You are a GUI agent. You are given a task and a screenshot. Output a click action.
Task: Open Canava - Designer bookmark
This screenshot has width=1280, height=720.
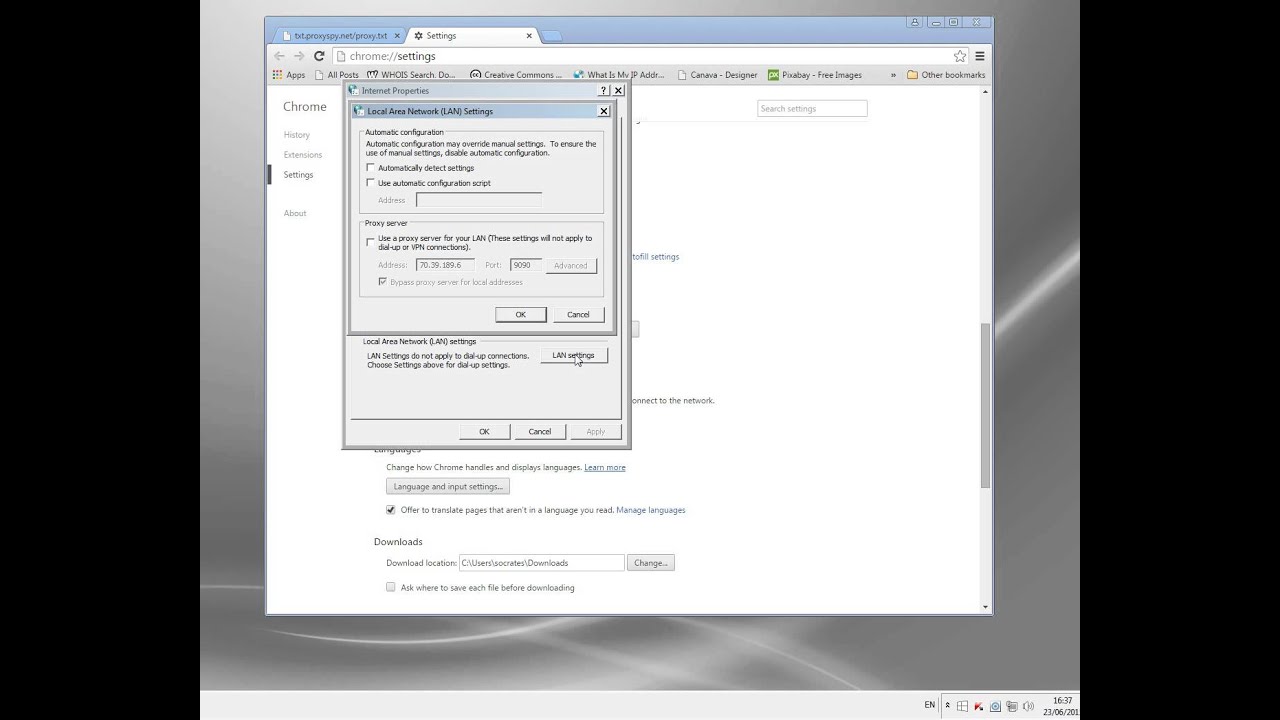(716, 75)
